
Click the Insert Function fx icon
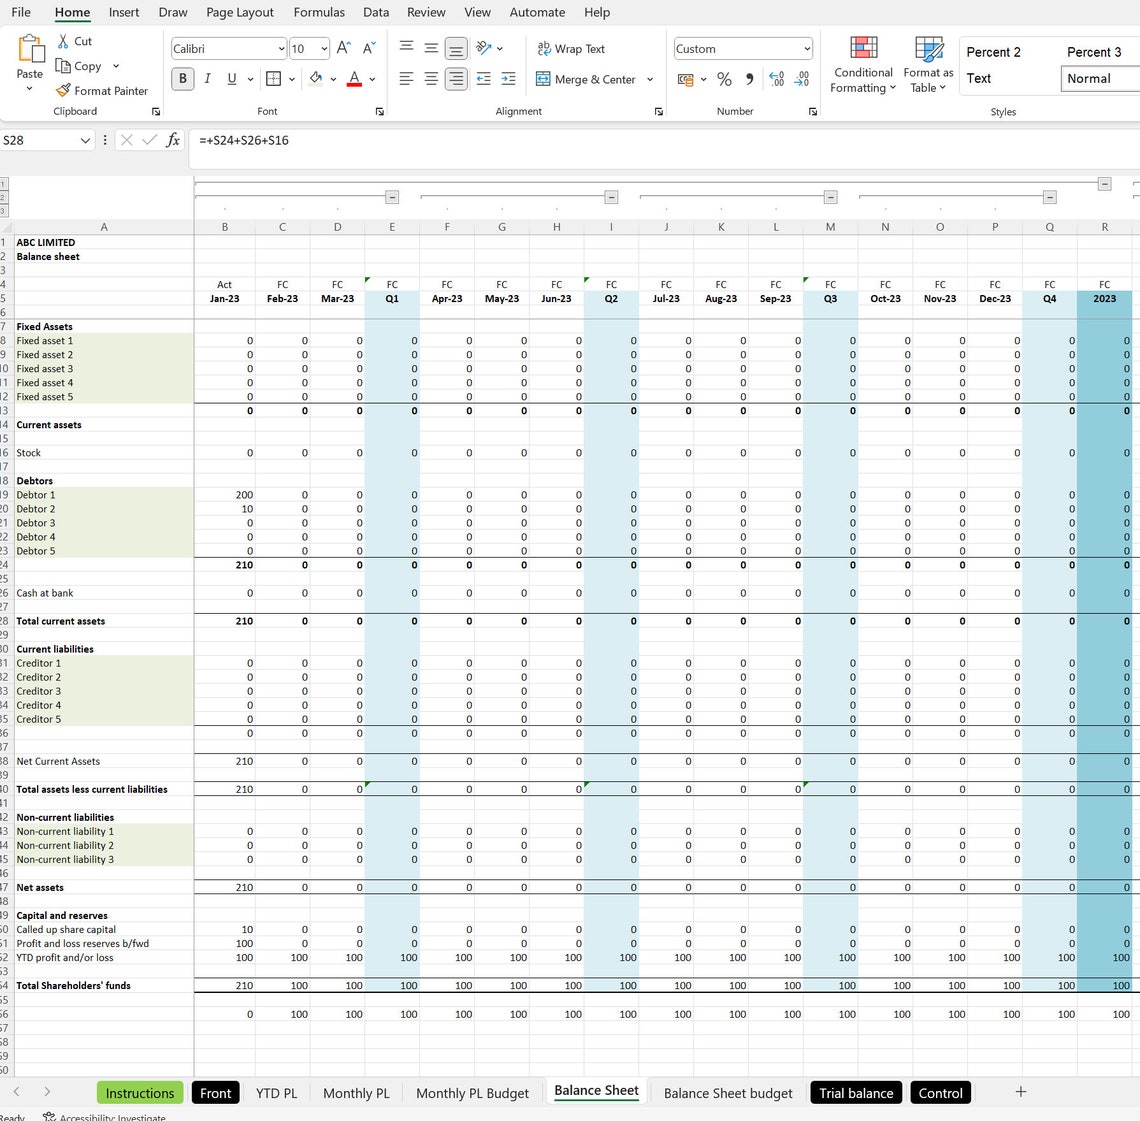coord(172,140)
